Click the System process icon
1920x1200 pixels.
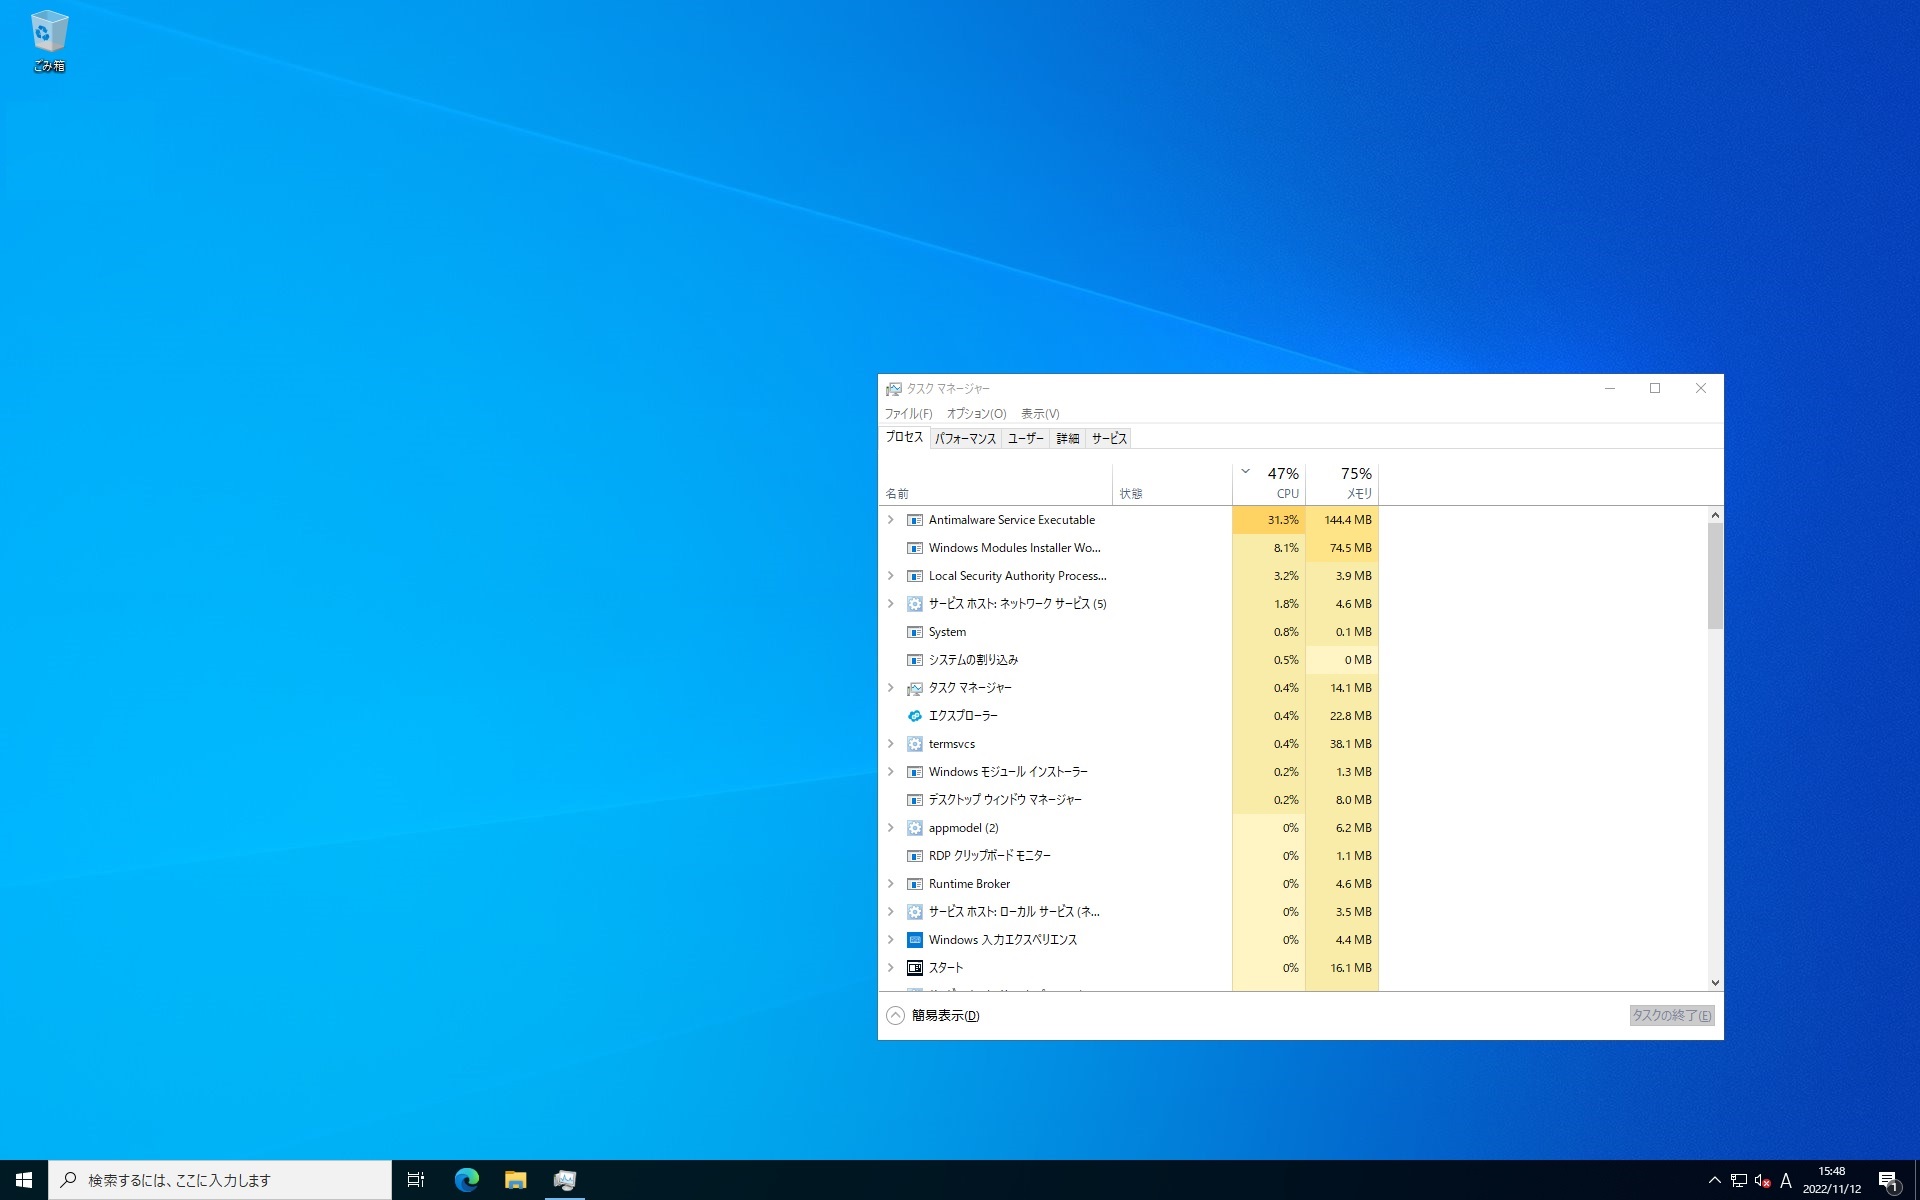click(x=914, y=632)
